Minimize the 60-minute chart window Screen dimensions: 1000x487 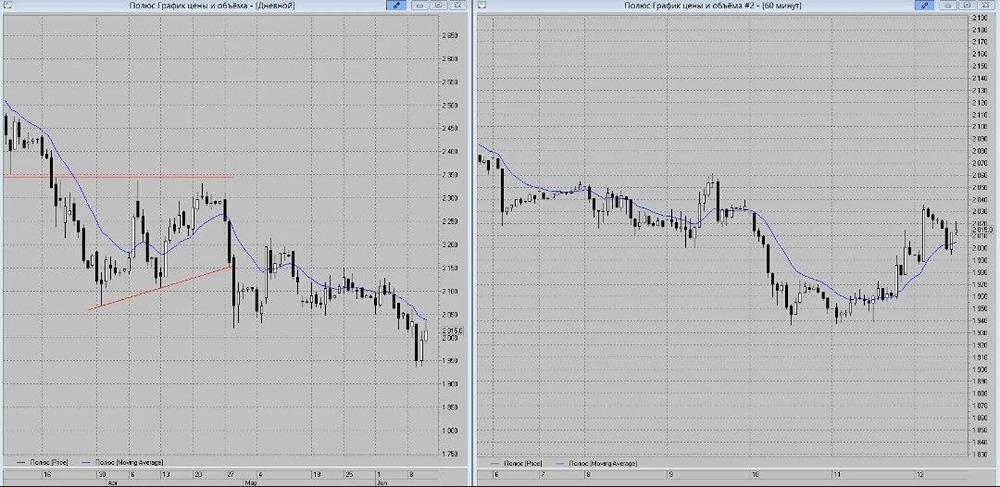pos(949,5)
